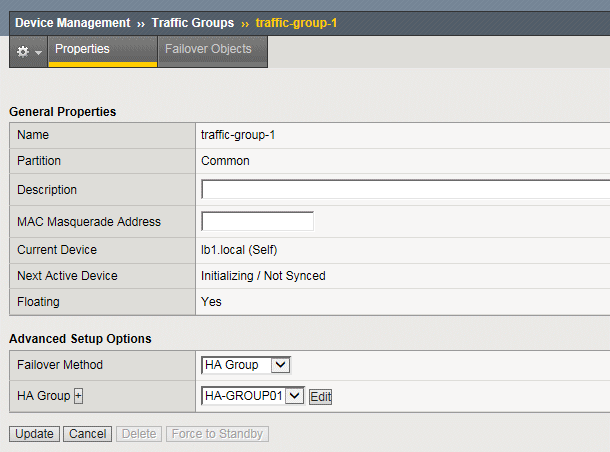Cancel the traffic group changes
Viewport: 610px width, 452px height.
click(88, 434)
